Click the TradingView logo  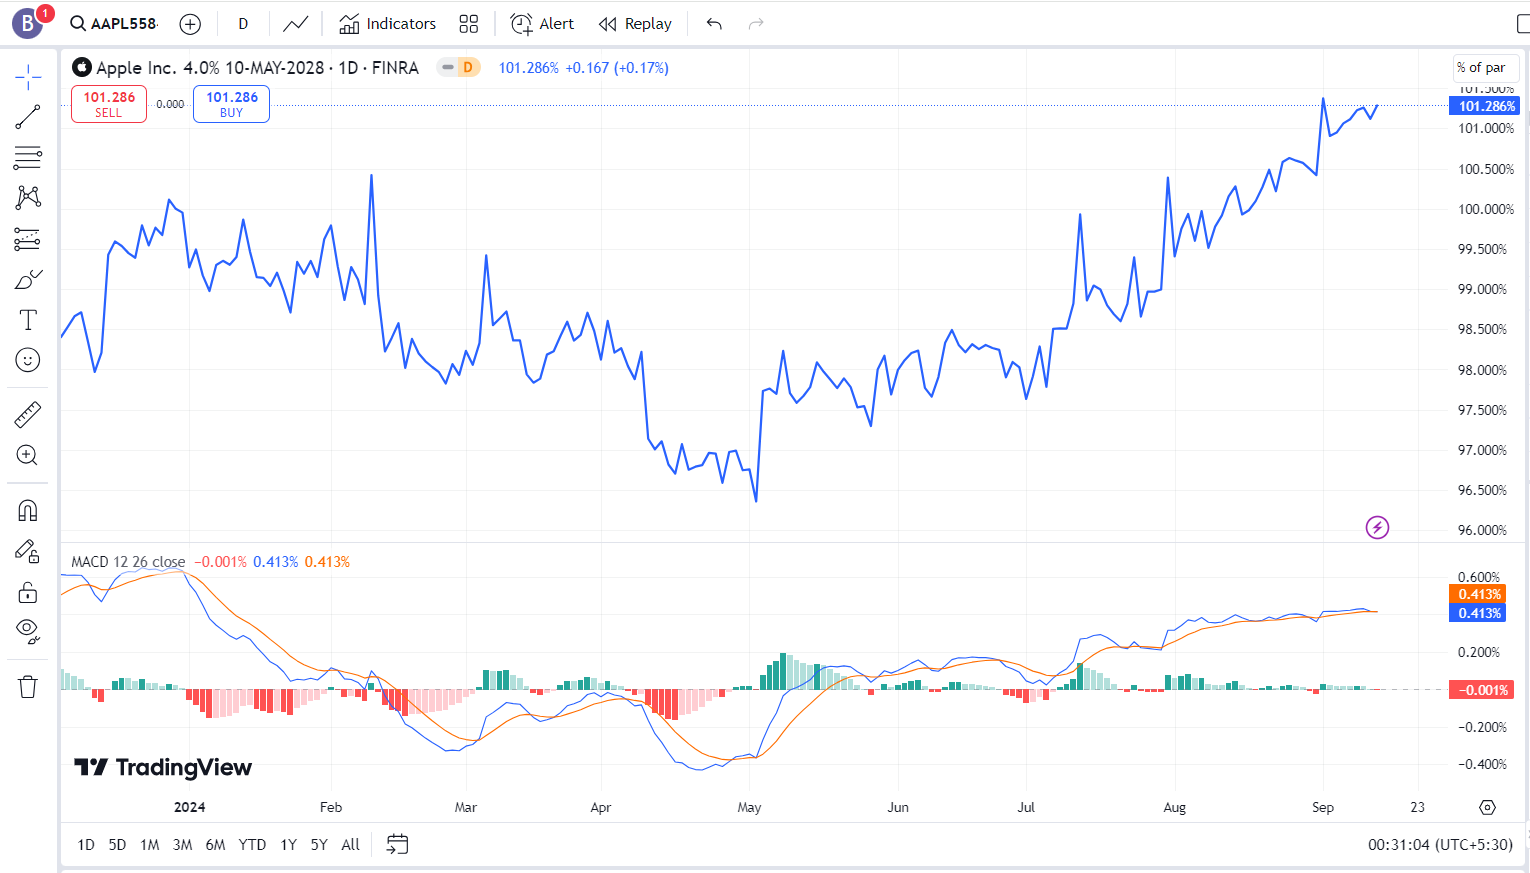pyautogui.click(x=163, y=767)
